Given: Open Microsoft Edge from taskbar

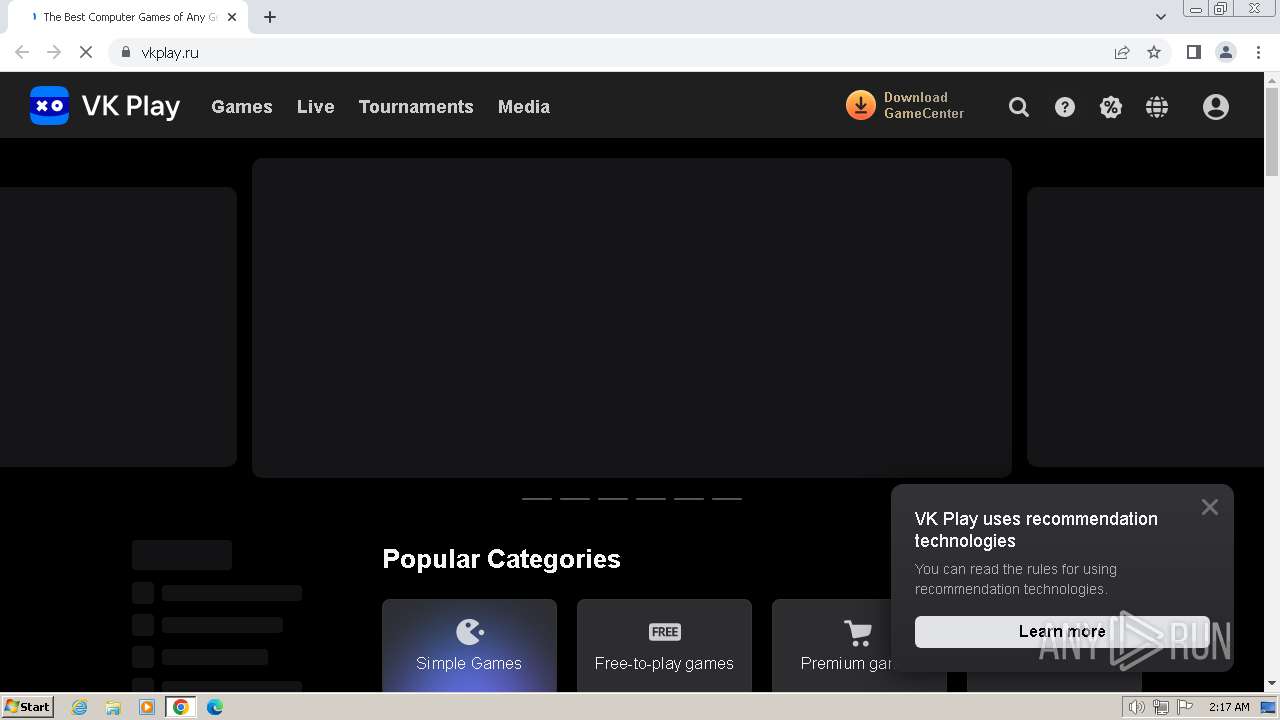Looking at the screenshot, I should point(215,707).
